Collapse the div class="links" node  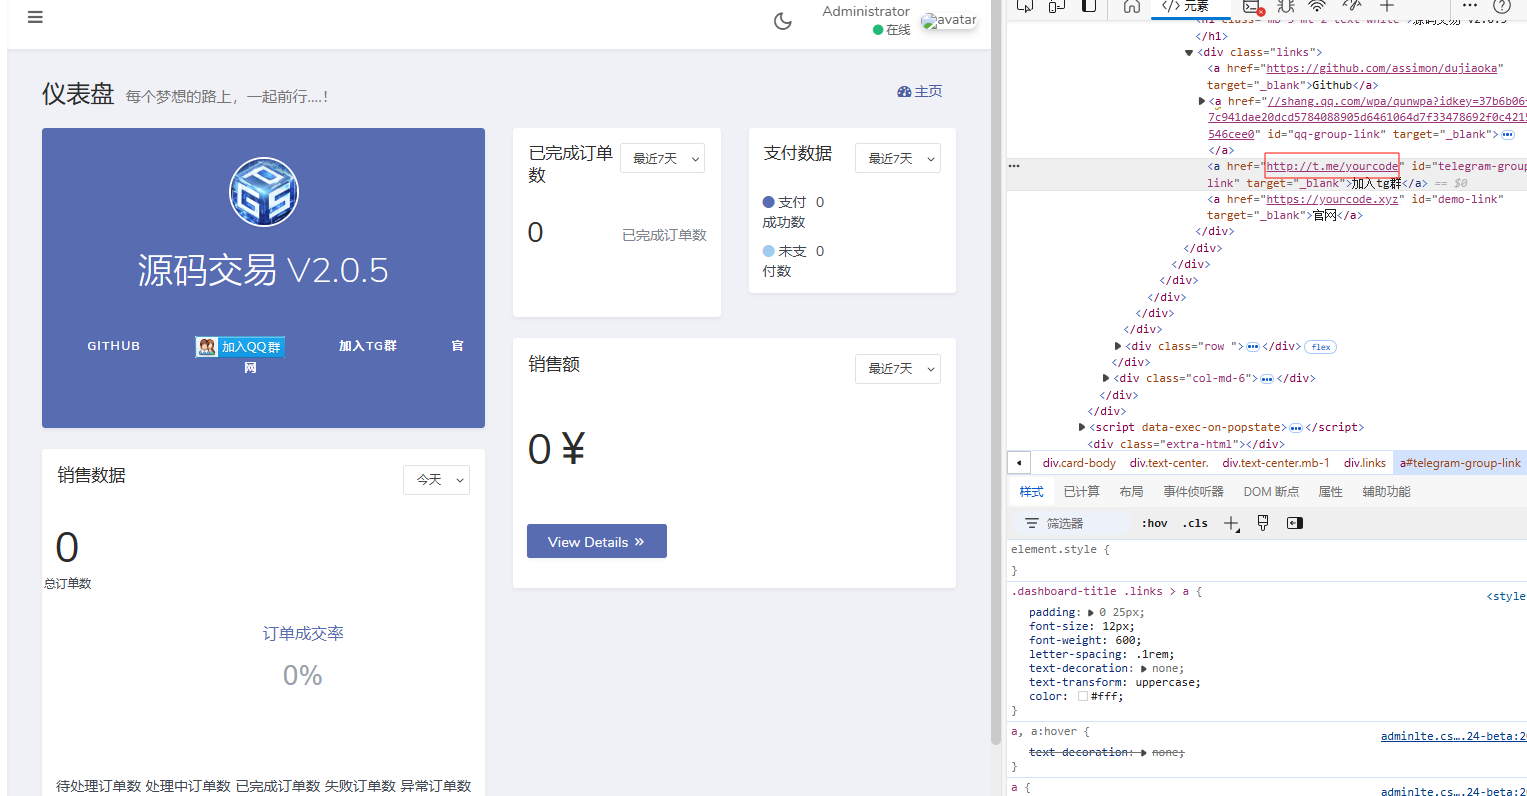[x=1189, y=52]
